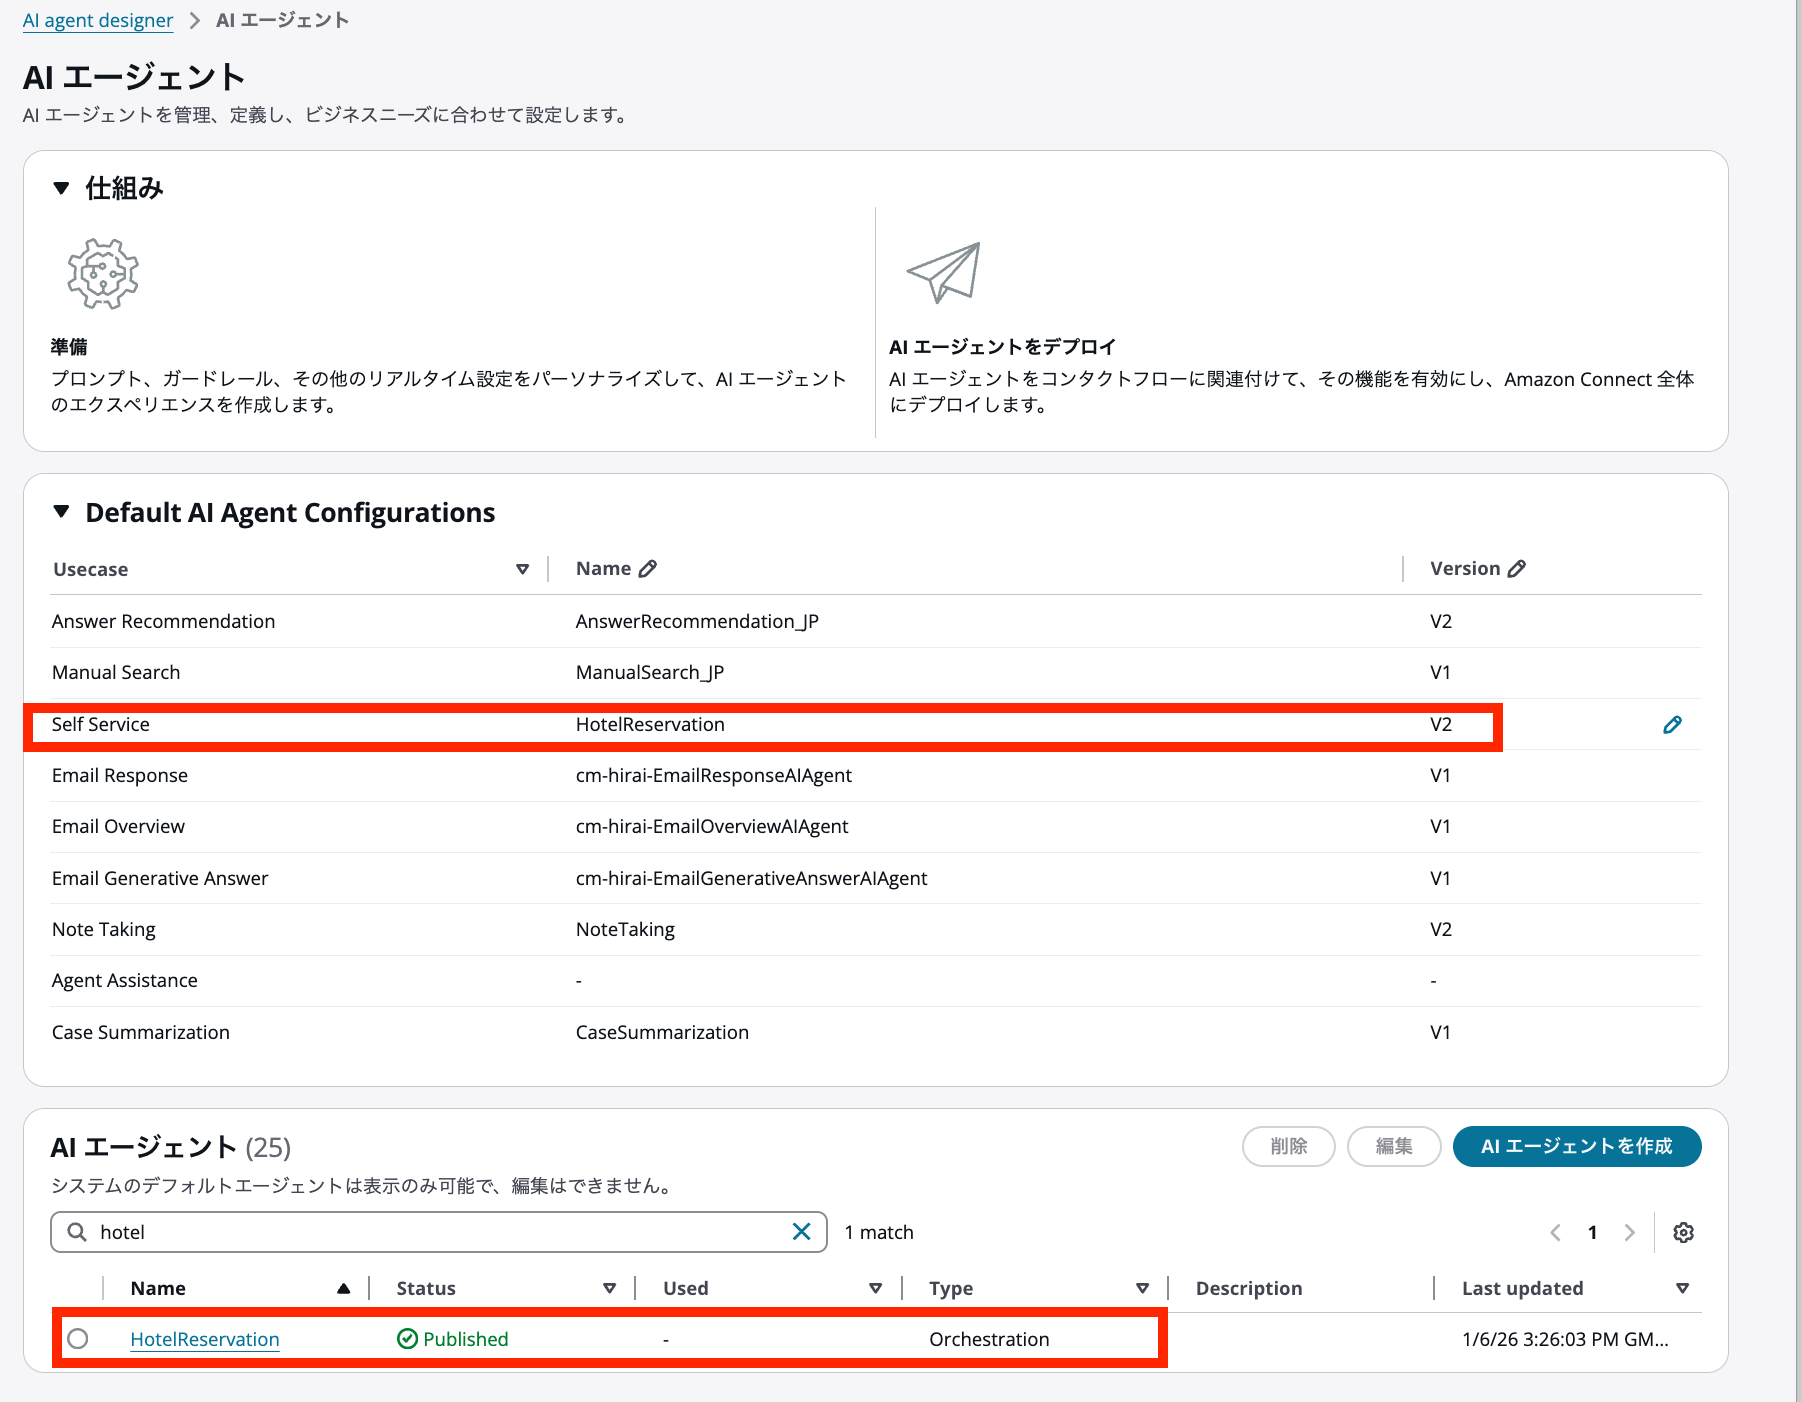The height and width of the screenshot is (1402, 1802).
Task: Click the AI エージェントを作成 button
Action: tap(1576, 1147)
